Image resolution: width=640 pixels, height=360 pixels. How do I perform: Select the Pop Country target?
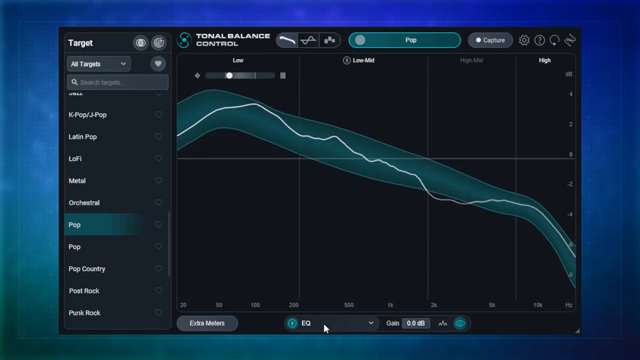[87, 269]
